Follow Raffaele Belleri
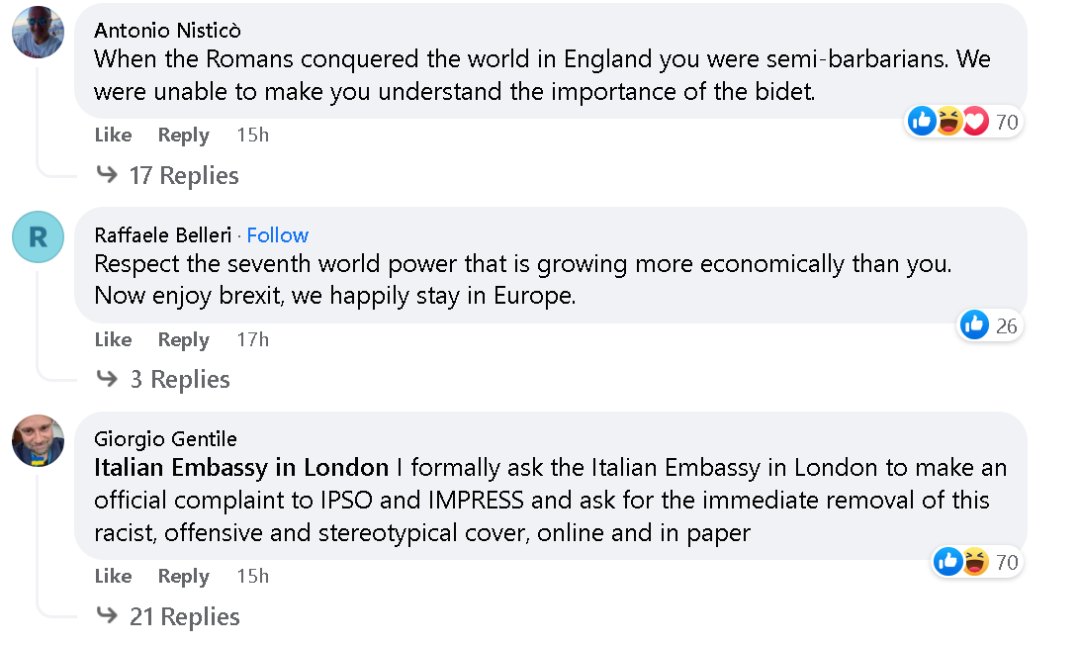 click(277, 235)
